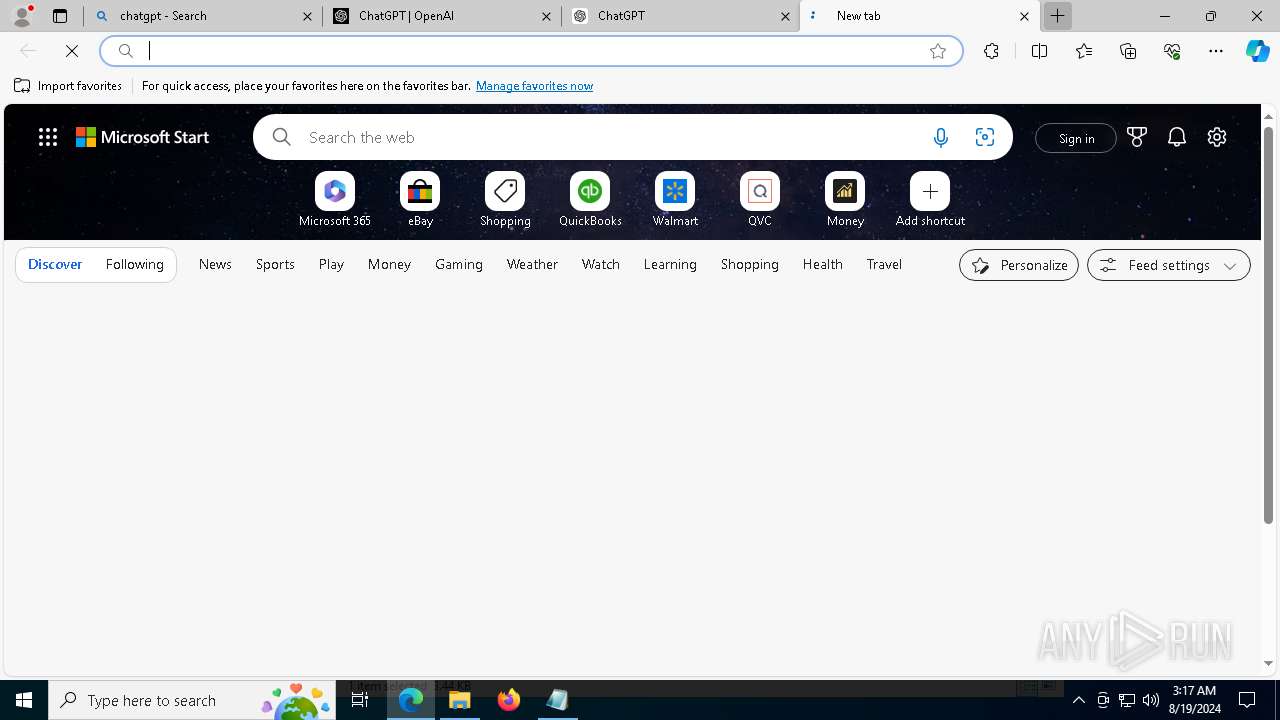Select the Following feed tab
This screenshot has height=720, width=1280.
pyautogui.click(x=134, y=265)
